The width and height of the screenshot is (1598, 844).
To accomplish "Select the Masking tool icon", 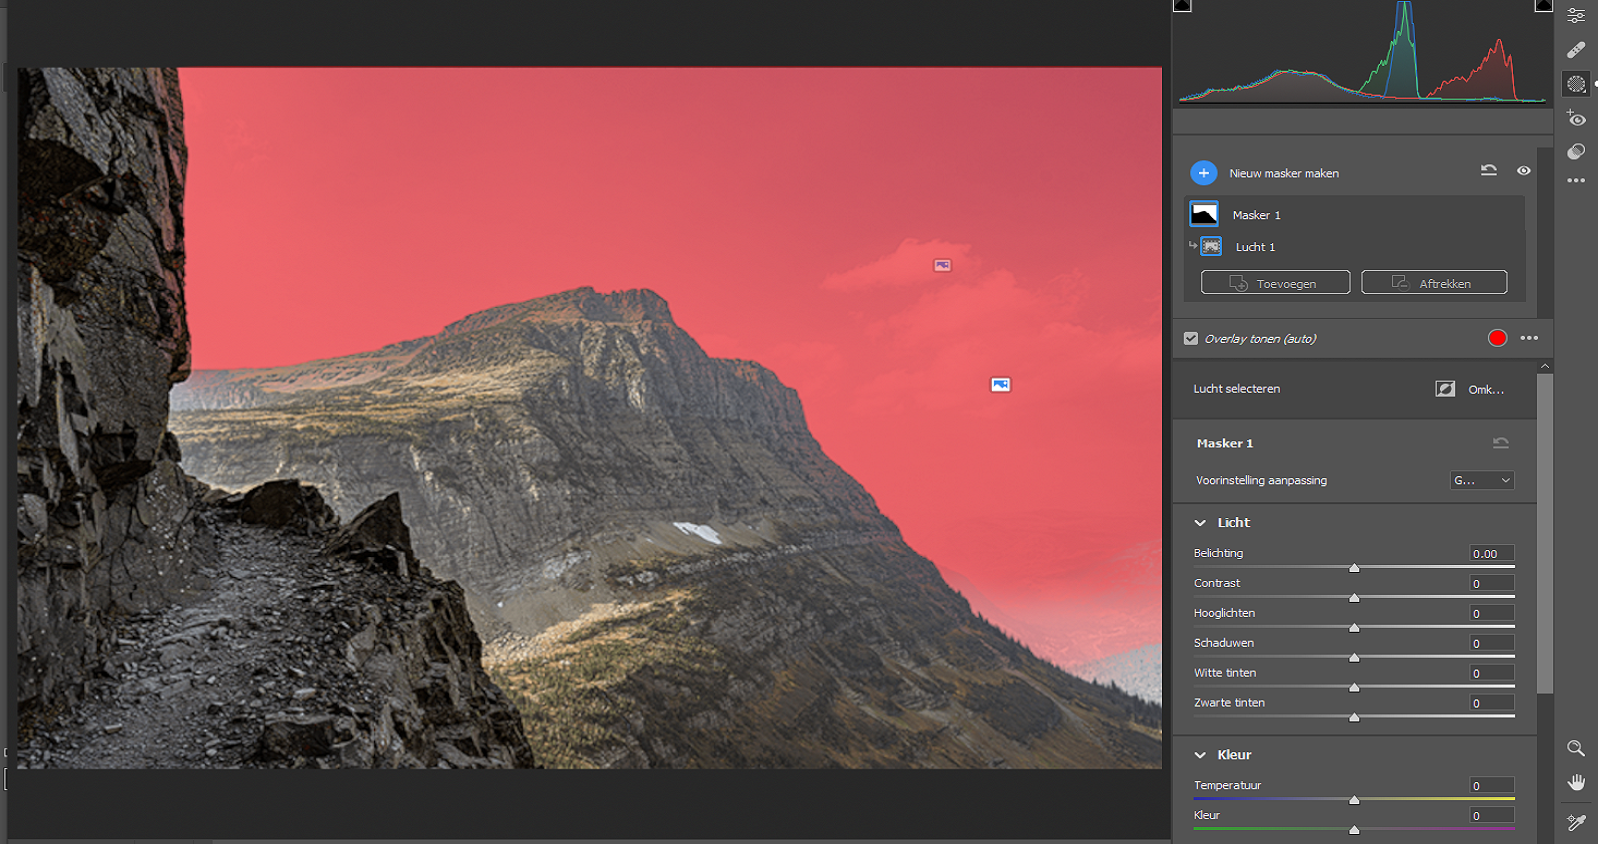I will 1576,84.
